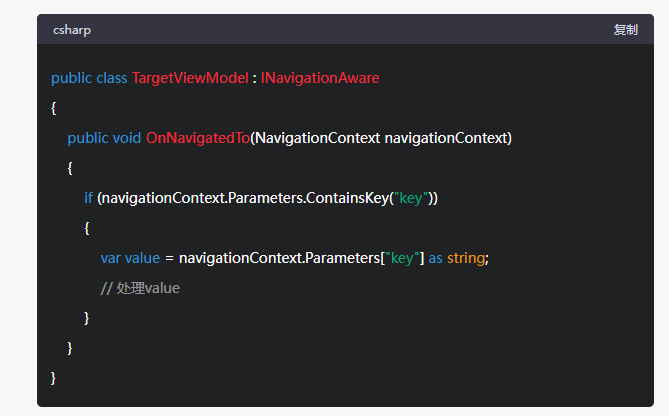Click the INavigationAware interface name
Viewport: 669px width, 416px height.
[320, 77]
